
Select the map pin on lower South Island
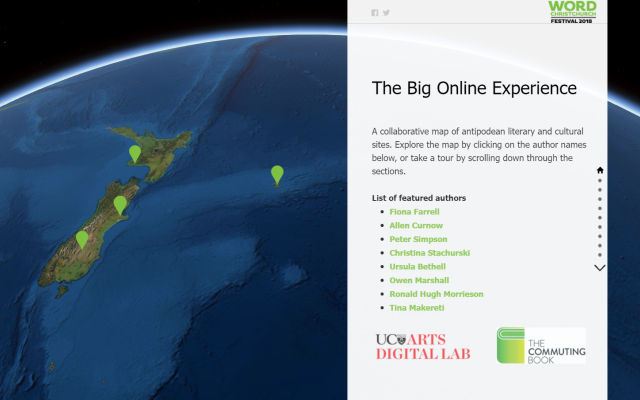82,240
